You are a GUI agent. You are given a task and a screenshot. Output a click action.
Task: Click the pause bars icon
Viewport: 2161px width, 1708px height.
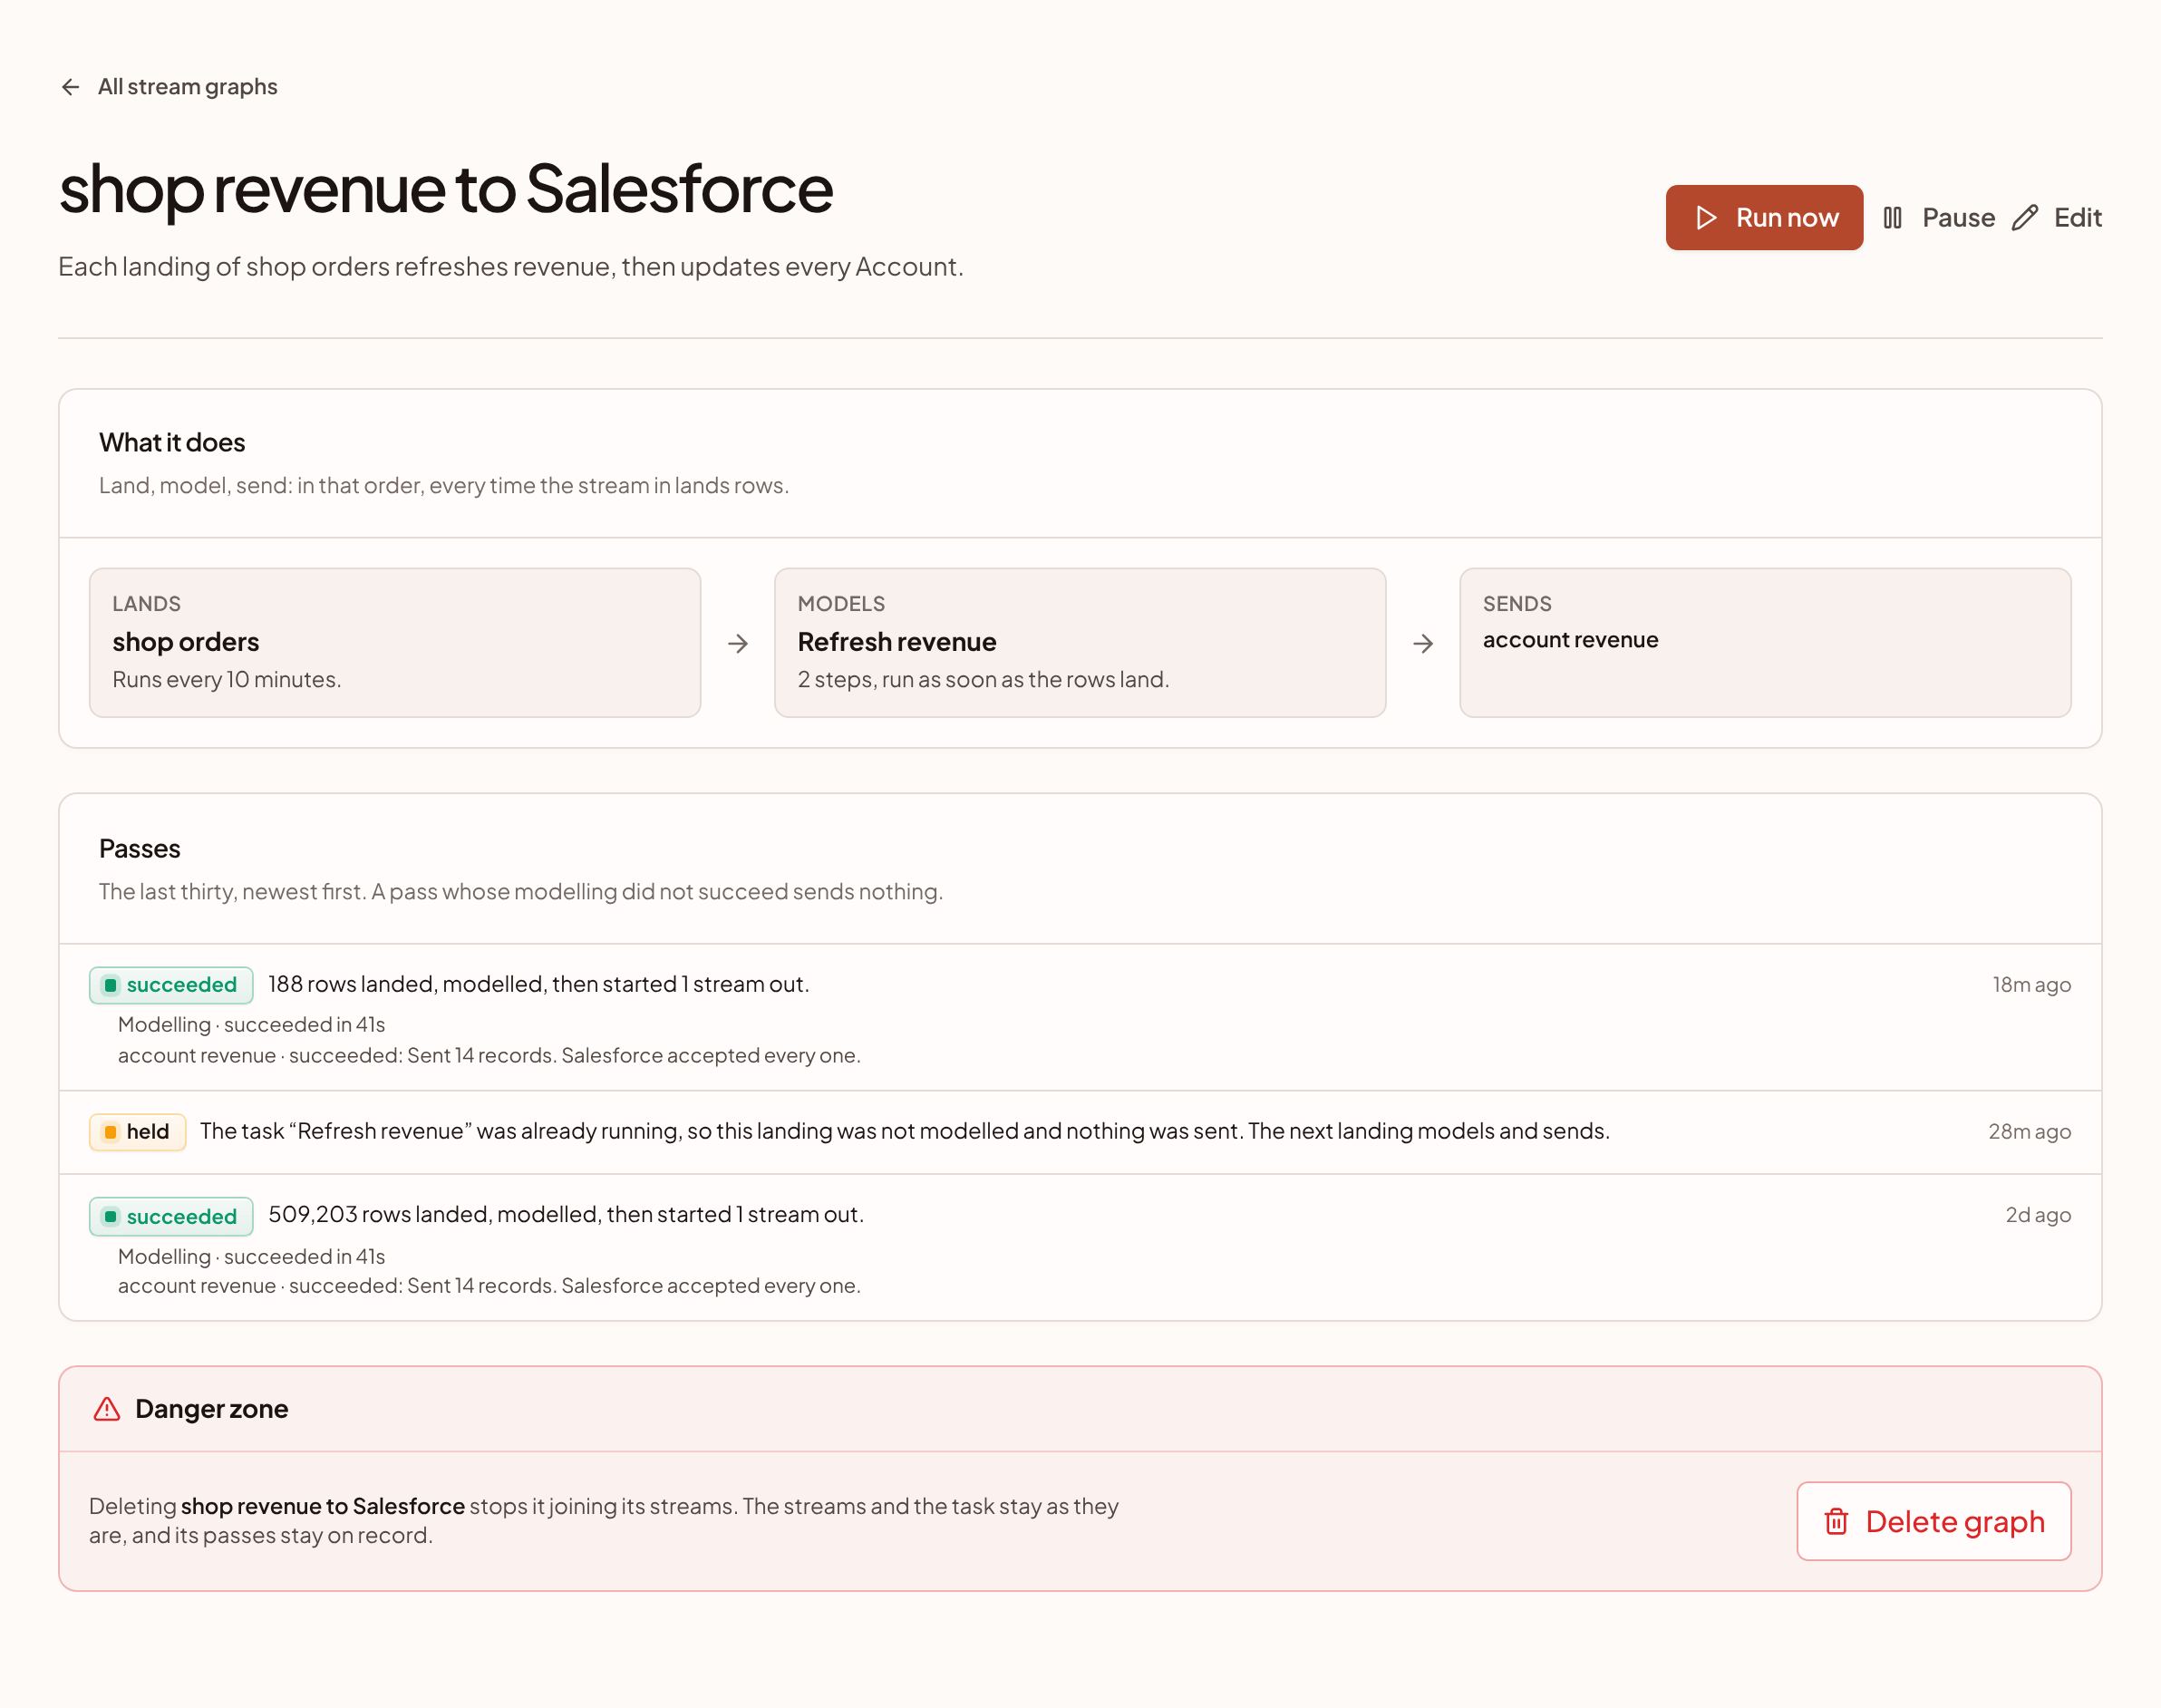tap(1892, 217)
